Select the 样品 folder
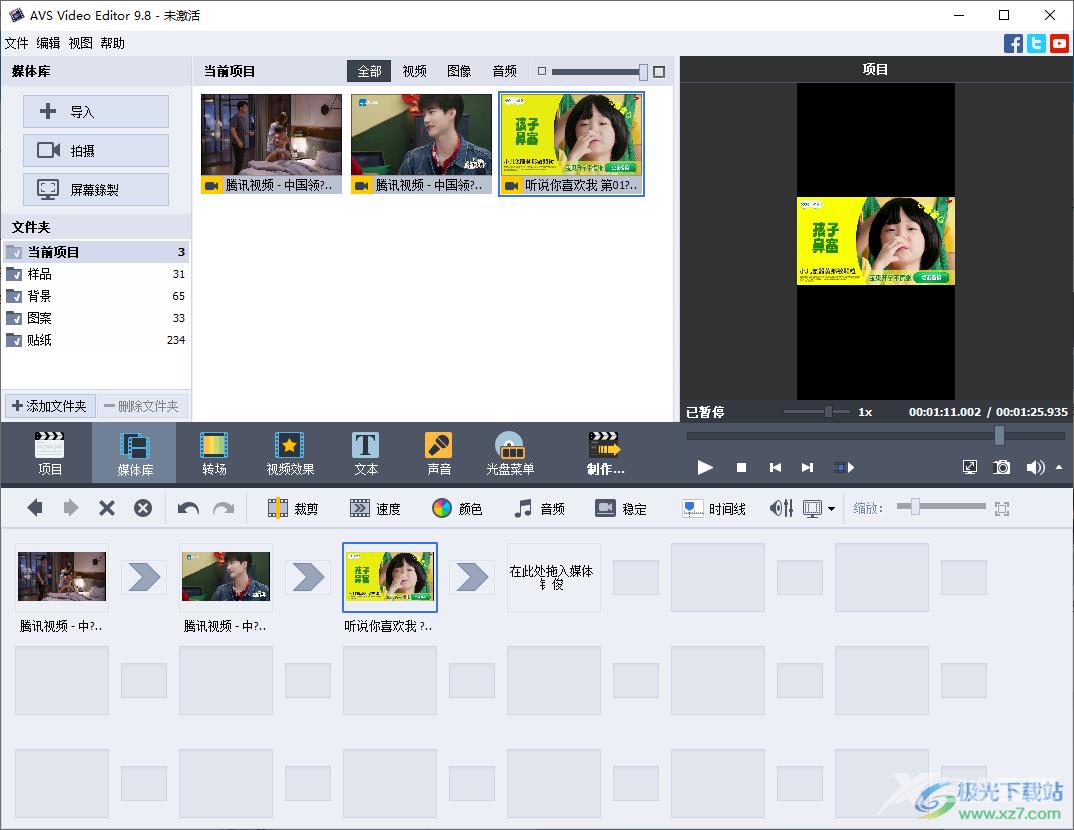Viewport: 1074px width, 830px height. 96,274
